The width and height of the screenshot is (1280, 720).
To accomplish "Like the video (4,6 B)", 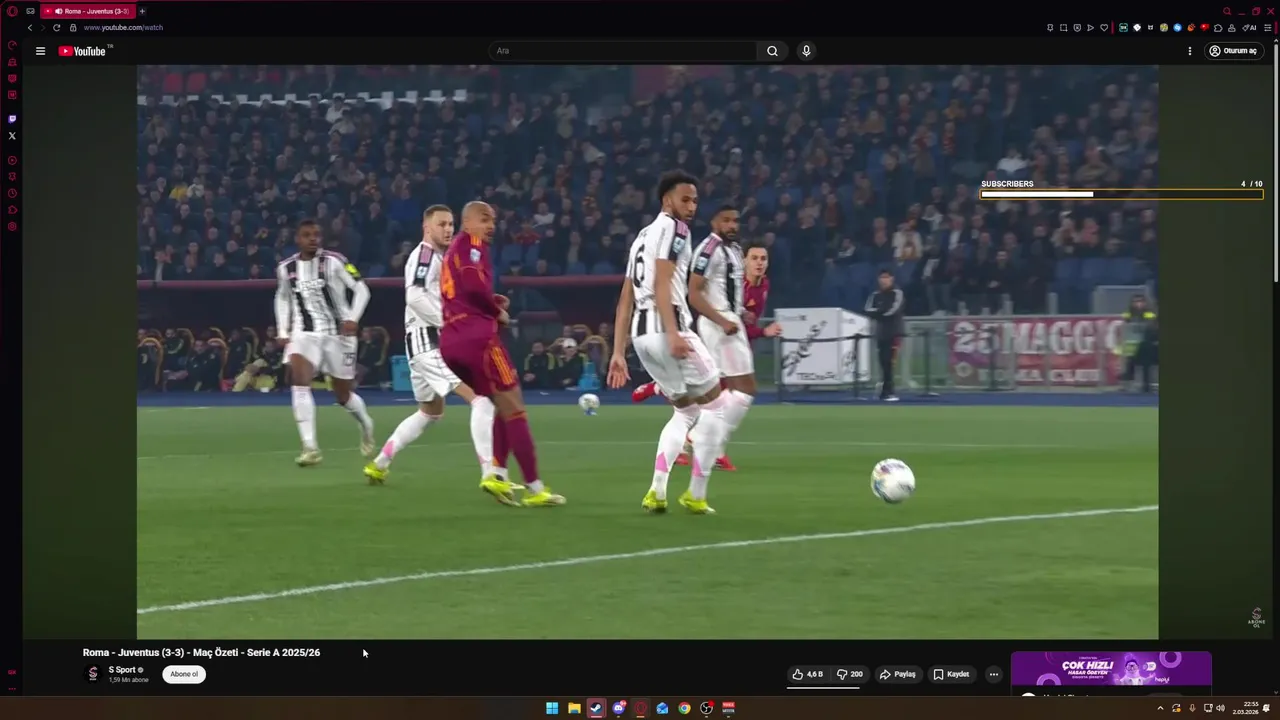I will click(x=808, y=674).
